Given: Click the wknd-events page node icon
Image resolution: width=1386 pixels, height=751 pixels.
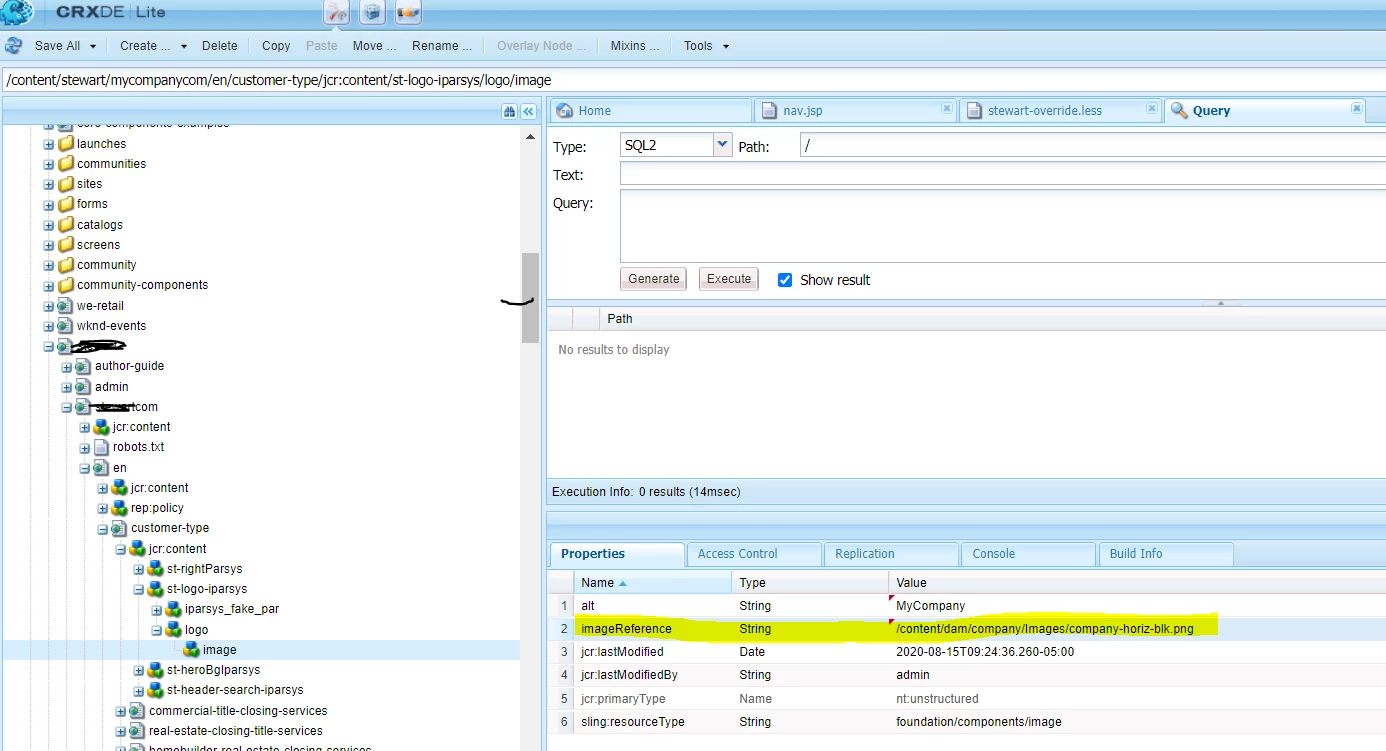Looking at the screenshot, I should point(66,326).
